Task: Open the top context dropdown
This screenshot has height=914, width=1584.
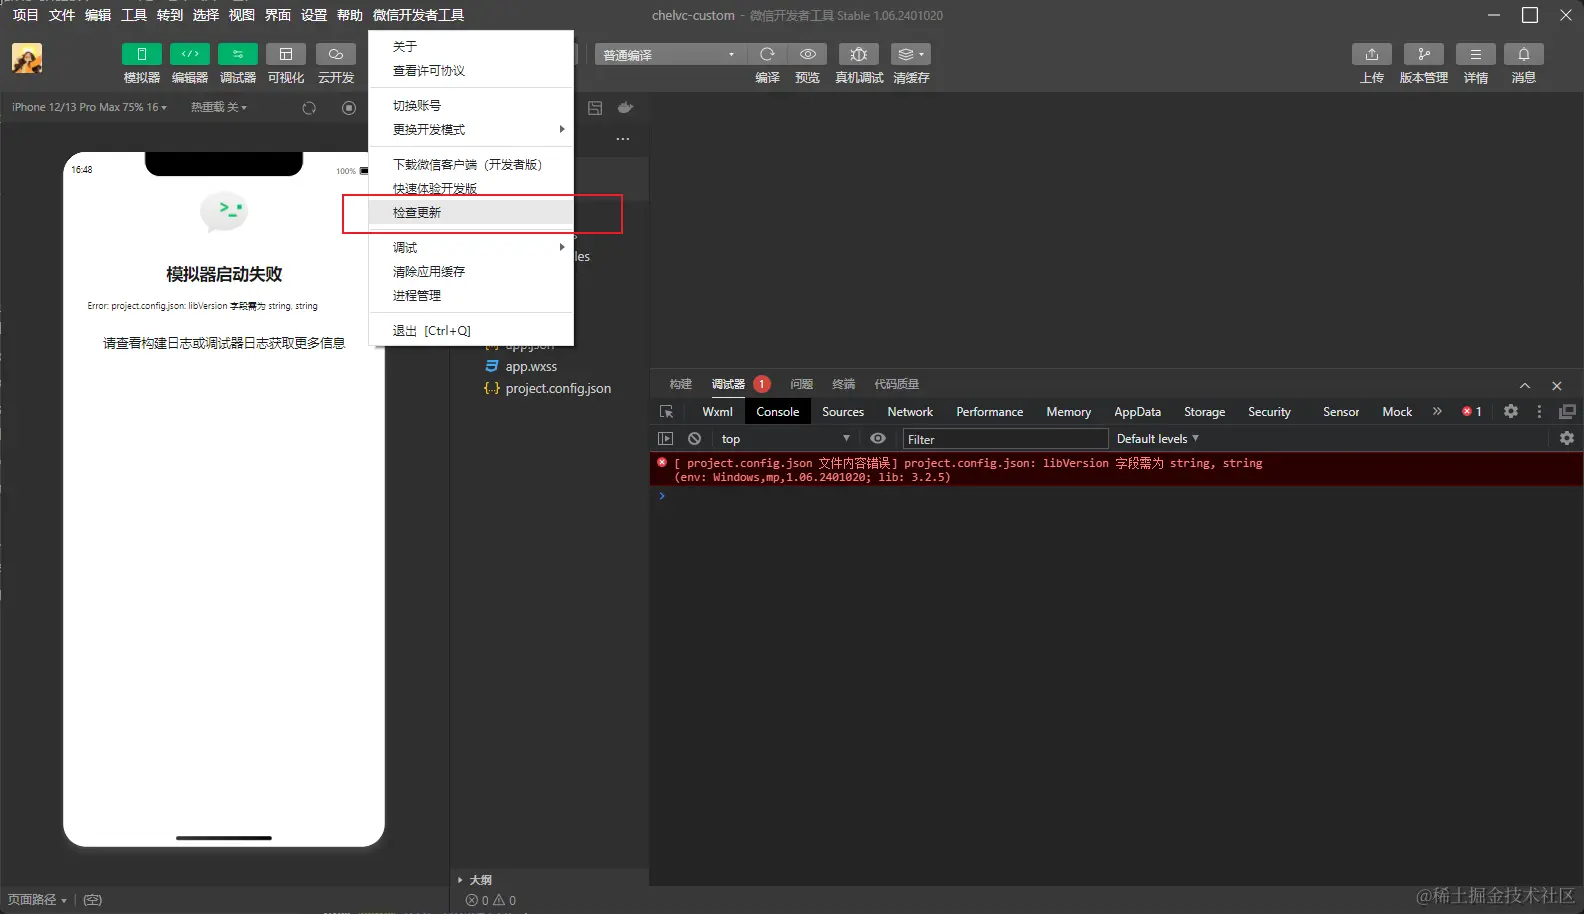Action: click(785, 439)
